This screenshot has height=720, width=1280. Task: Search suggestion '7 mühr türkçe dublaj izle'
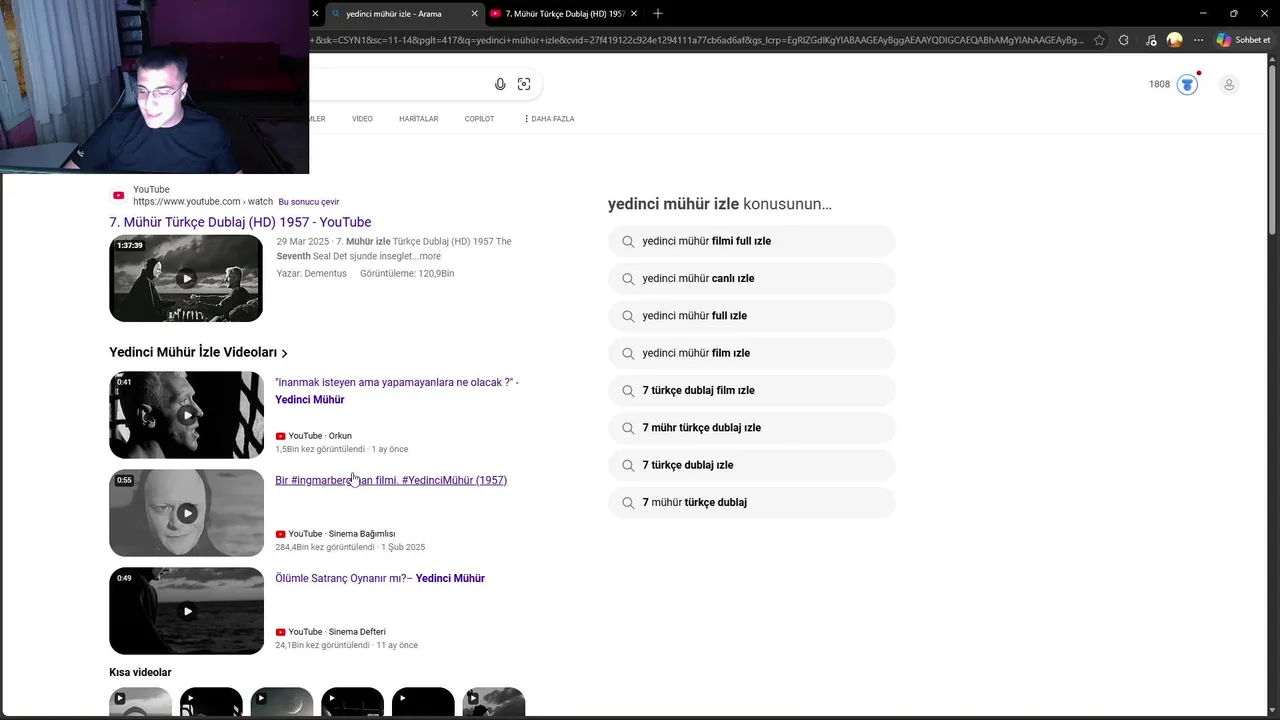(751, 428)
